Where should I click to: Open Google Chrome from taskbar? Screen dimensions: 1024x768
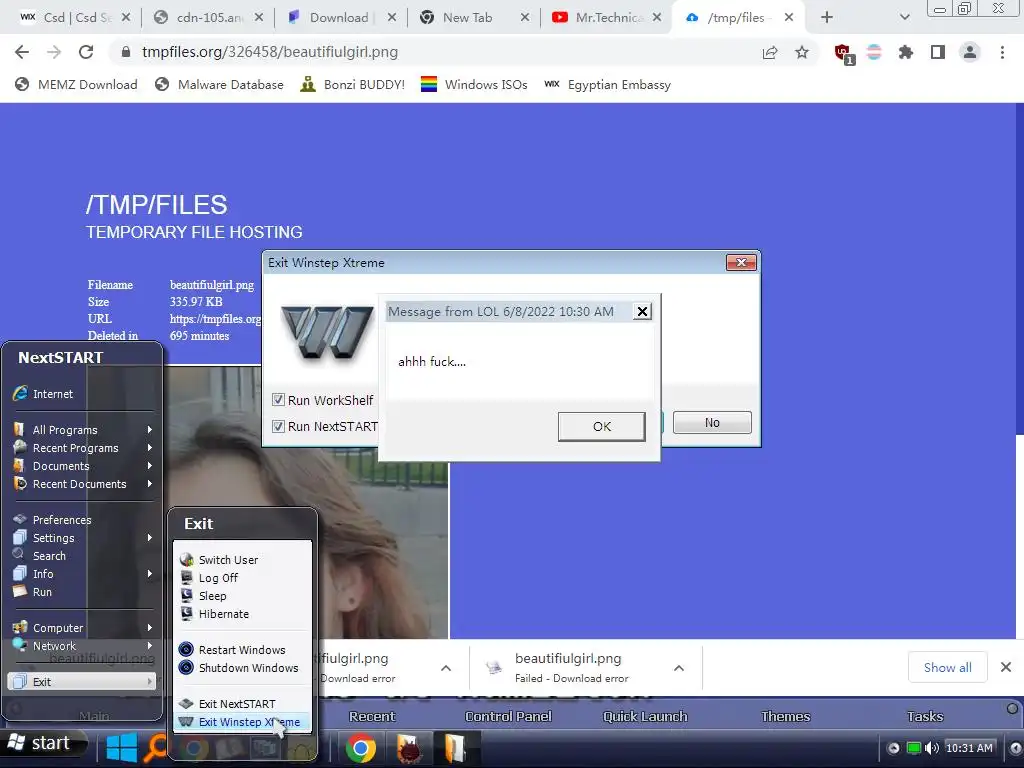[360, 748]
